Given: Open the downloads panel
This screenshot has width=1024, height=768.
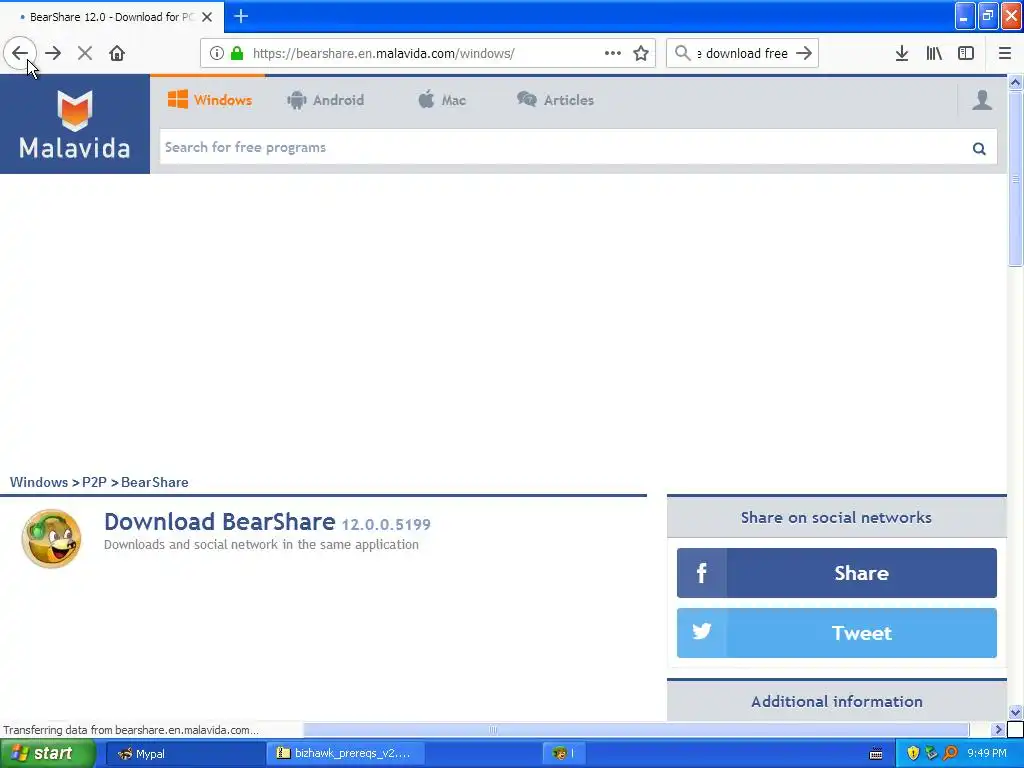Looking at the screenshot, I should pyautogui.click(x=902, y=53).
